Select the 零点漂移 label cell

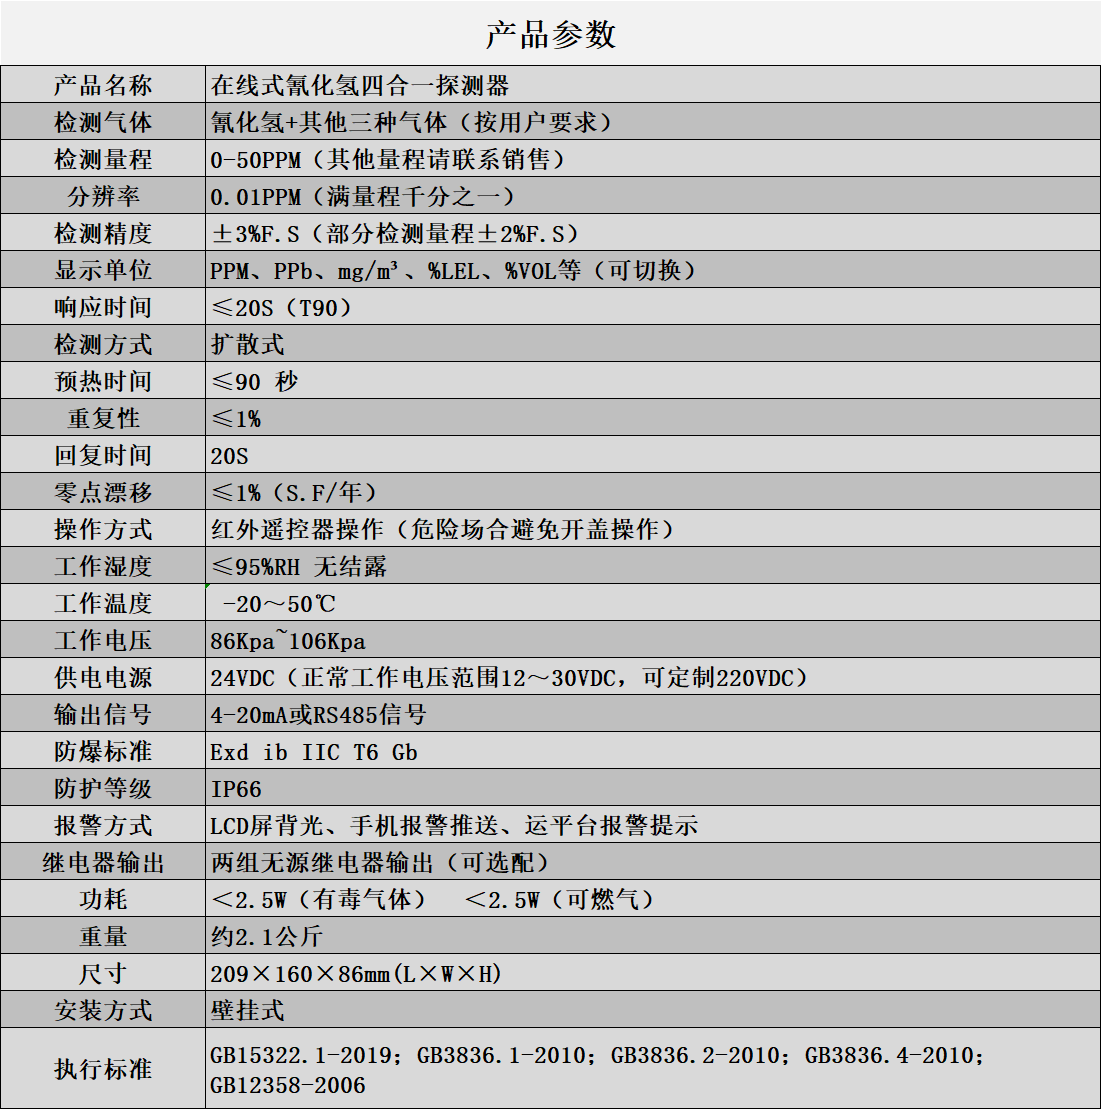tap(103, 492)
